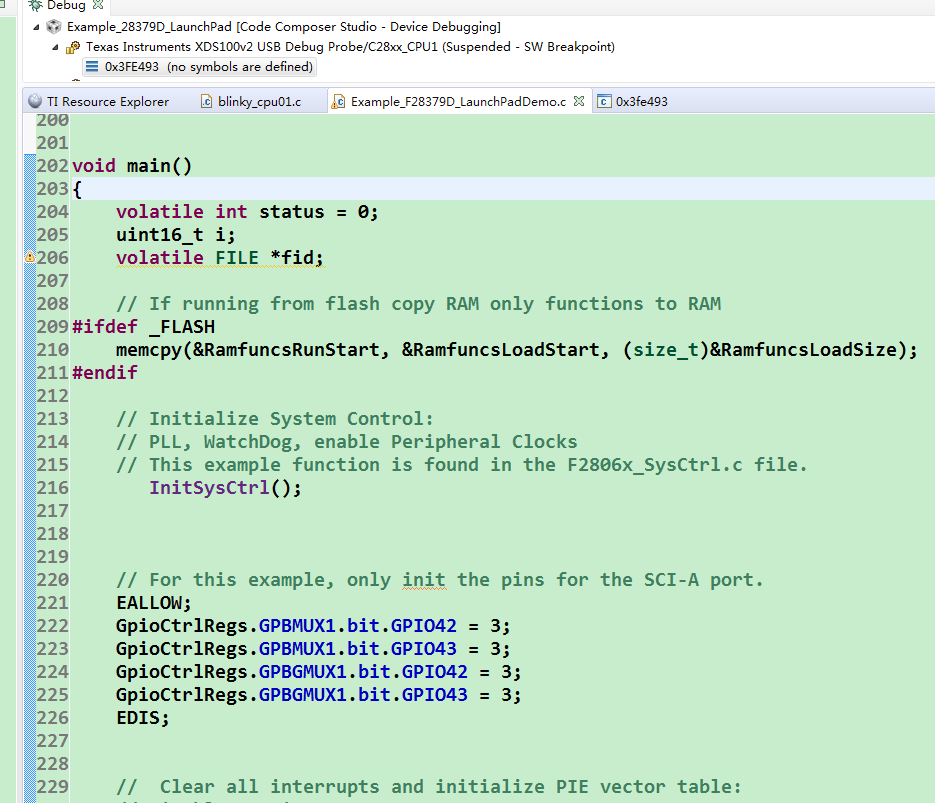Click the '#ifdef _FLASH' directive

coord(144,327)
